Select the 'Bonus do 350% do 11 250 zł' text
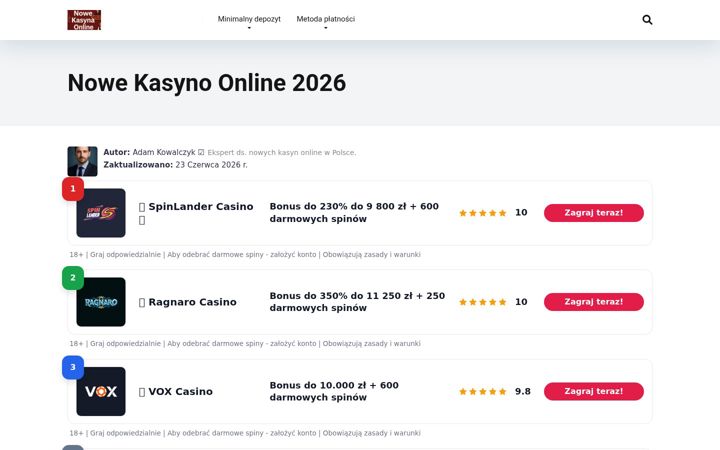Image resolution: width=720 pixels, height=450 pixels. pyautogui.click(x=341, y=296)
